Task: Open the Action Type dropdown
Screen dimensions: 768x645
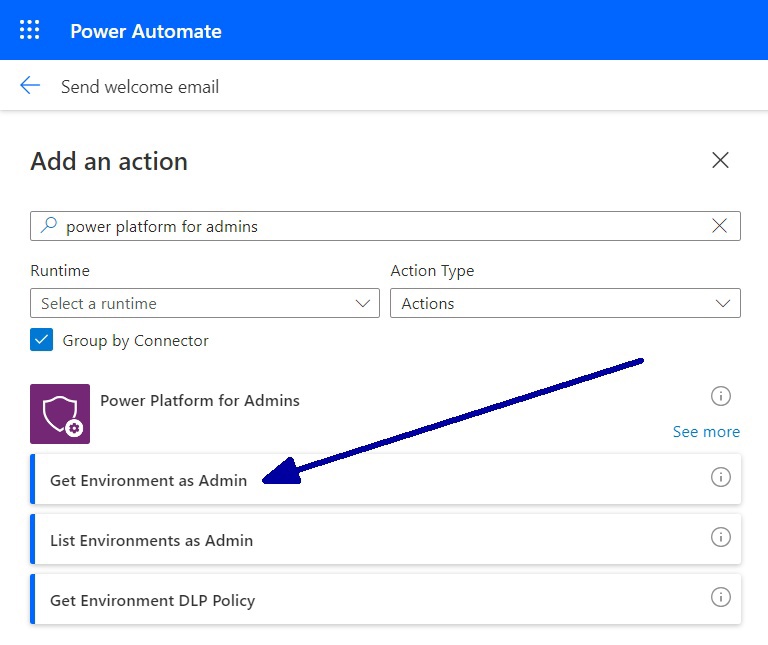Action: [565, 303]
